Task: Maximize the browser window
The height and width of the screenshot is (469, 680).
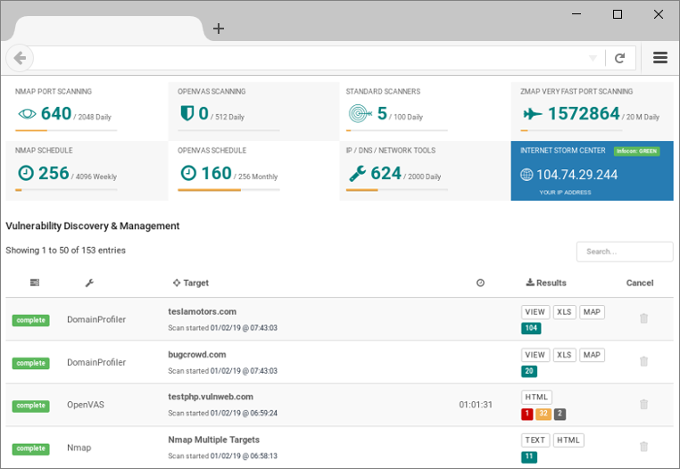Action: 617,15
